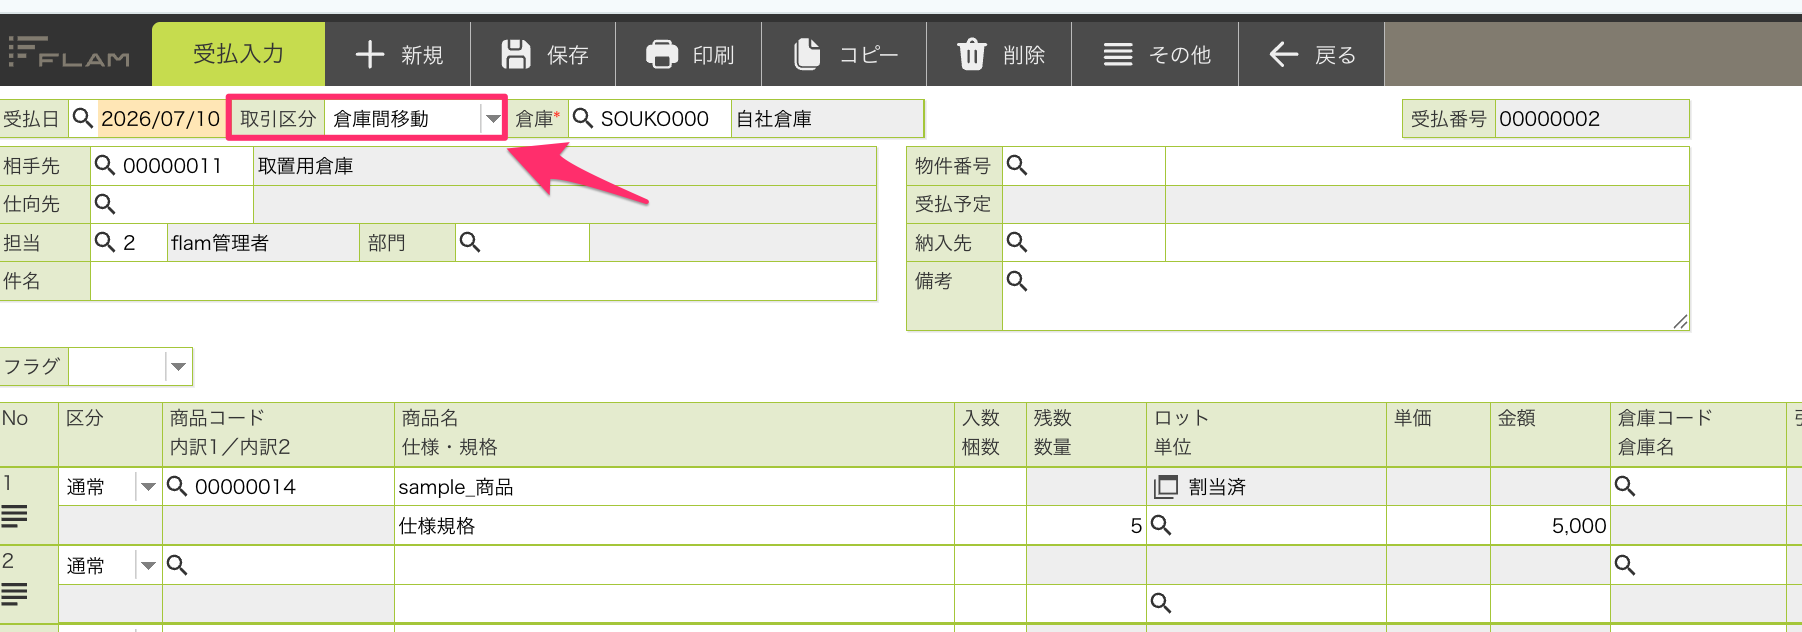Click the search icon for 倉庫 SOUKO0000

[583, 118]
